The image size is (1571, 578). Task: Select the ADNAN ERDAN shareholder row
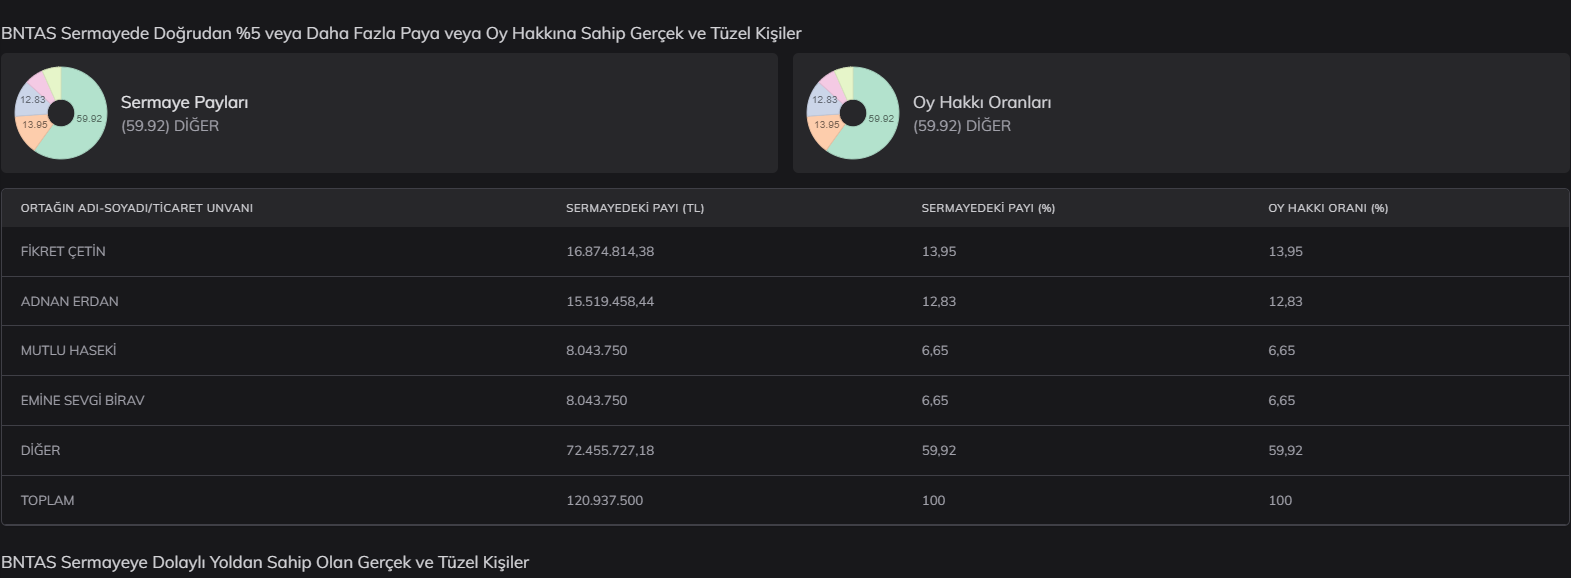point(69,301)
